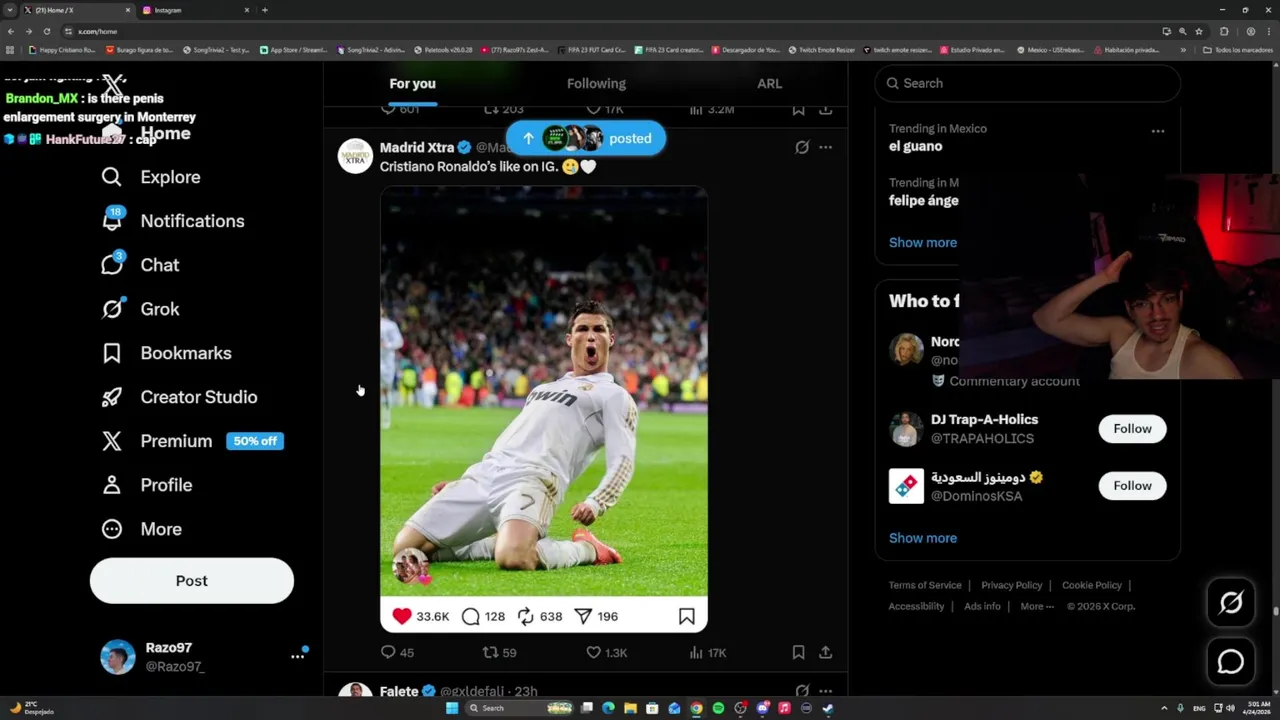This screenshot has width=1280, height=720.
Task: Bookmark the post above Madrid Xtra
Action: tap(798, 110)
